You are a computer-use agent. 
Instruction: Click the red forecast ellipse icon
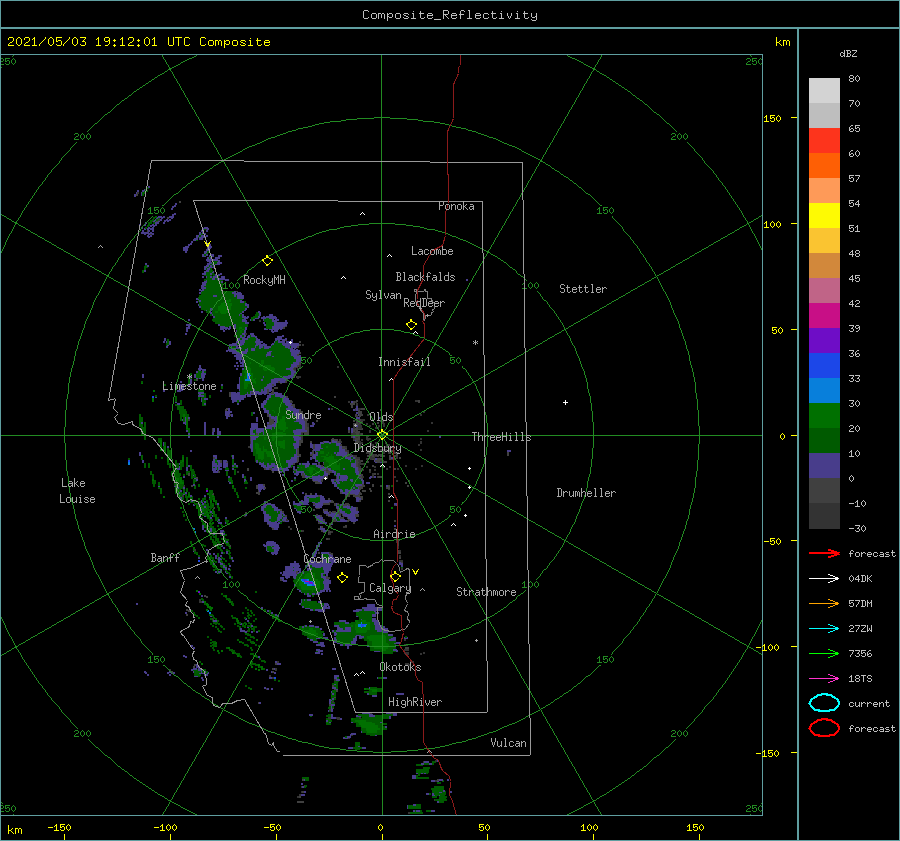tap(824, 728)
